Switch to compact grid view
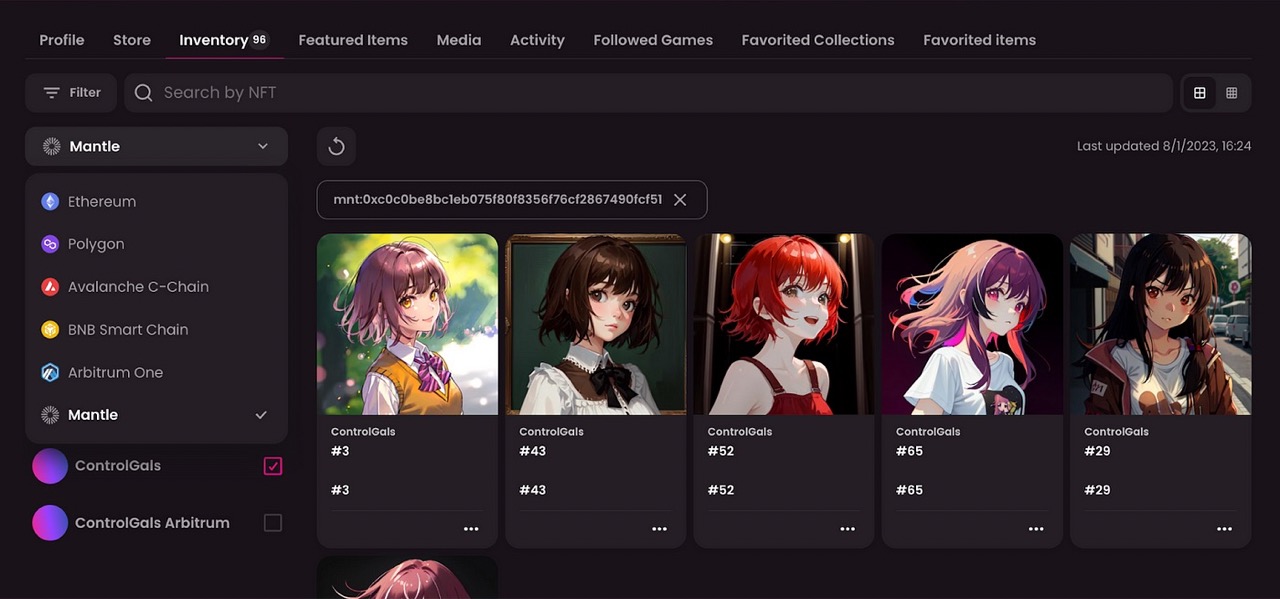1280x599 pixels. click(x=1231, y=93)
